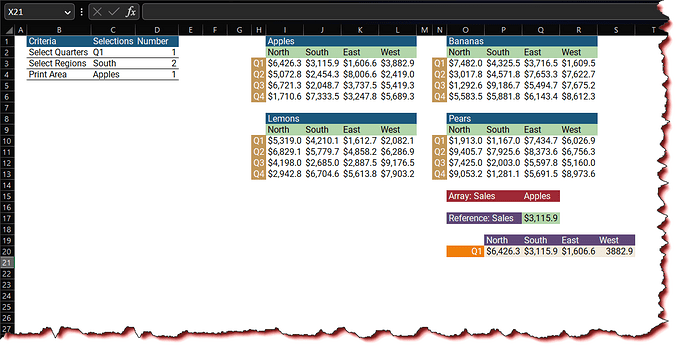The height and width of the screenshot is (360, 690).
Task: Select Bananas value $8,612.3
Action: coord(578,96)
